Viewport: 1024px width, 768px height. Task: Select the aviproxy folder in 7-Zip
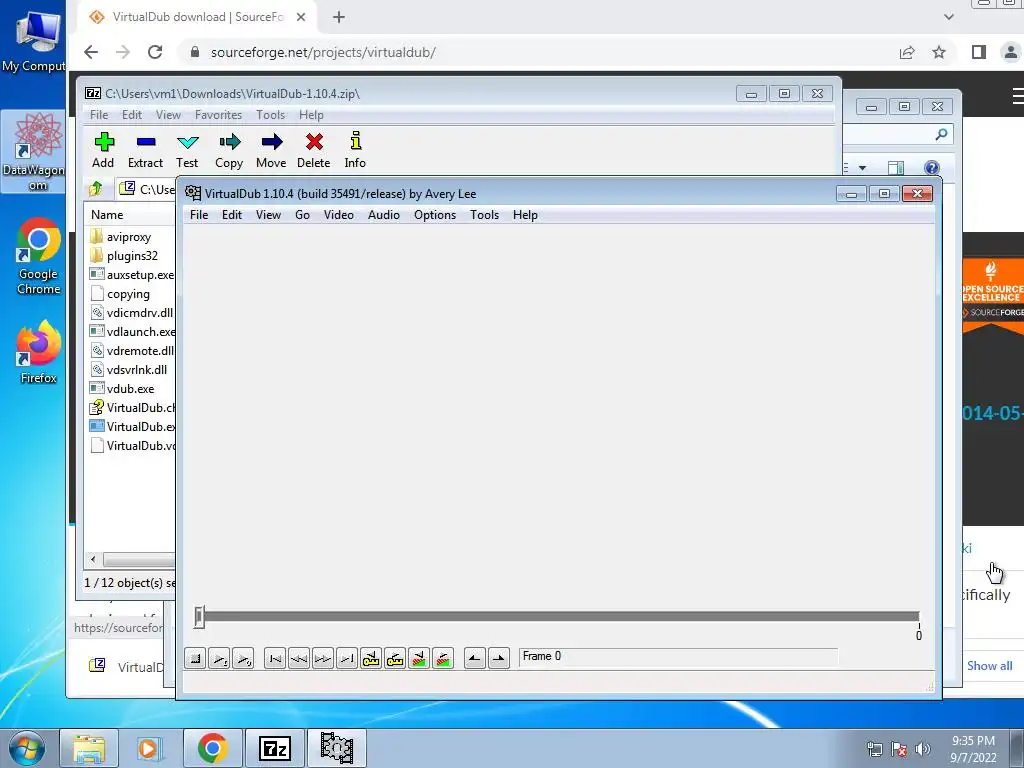coord(129,237)
